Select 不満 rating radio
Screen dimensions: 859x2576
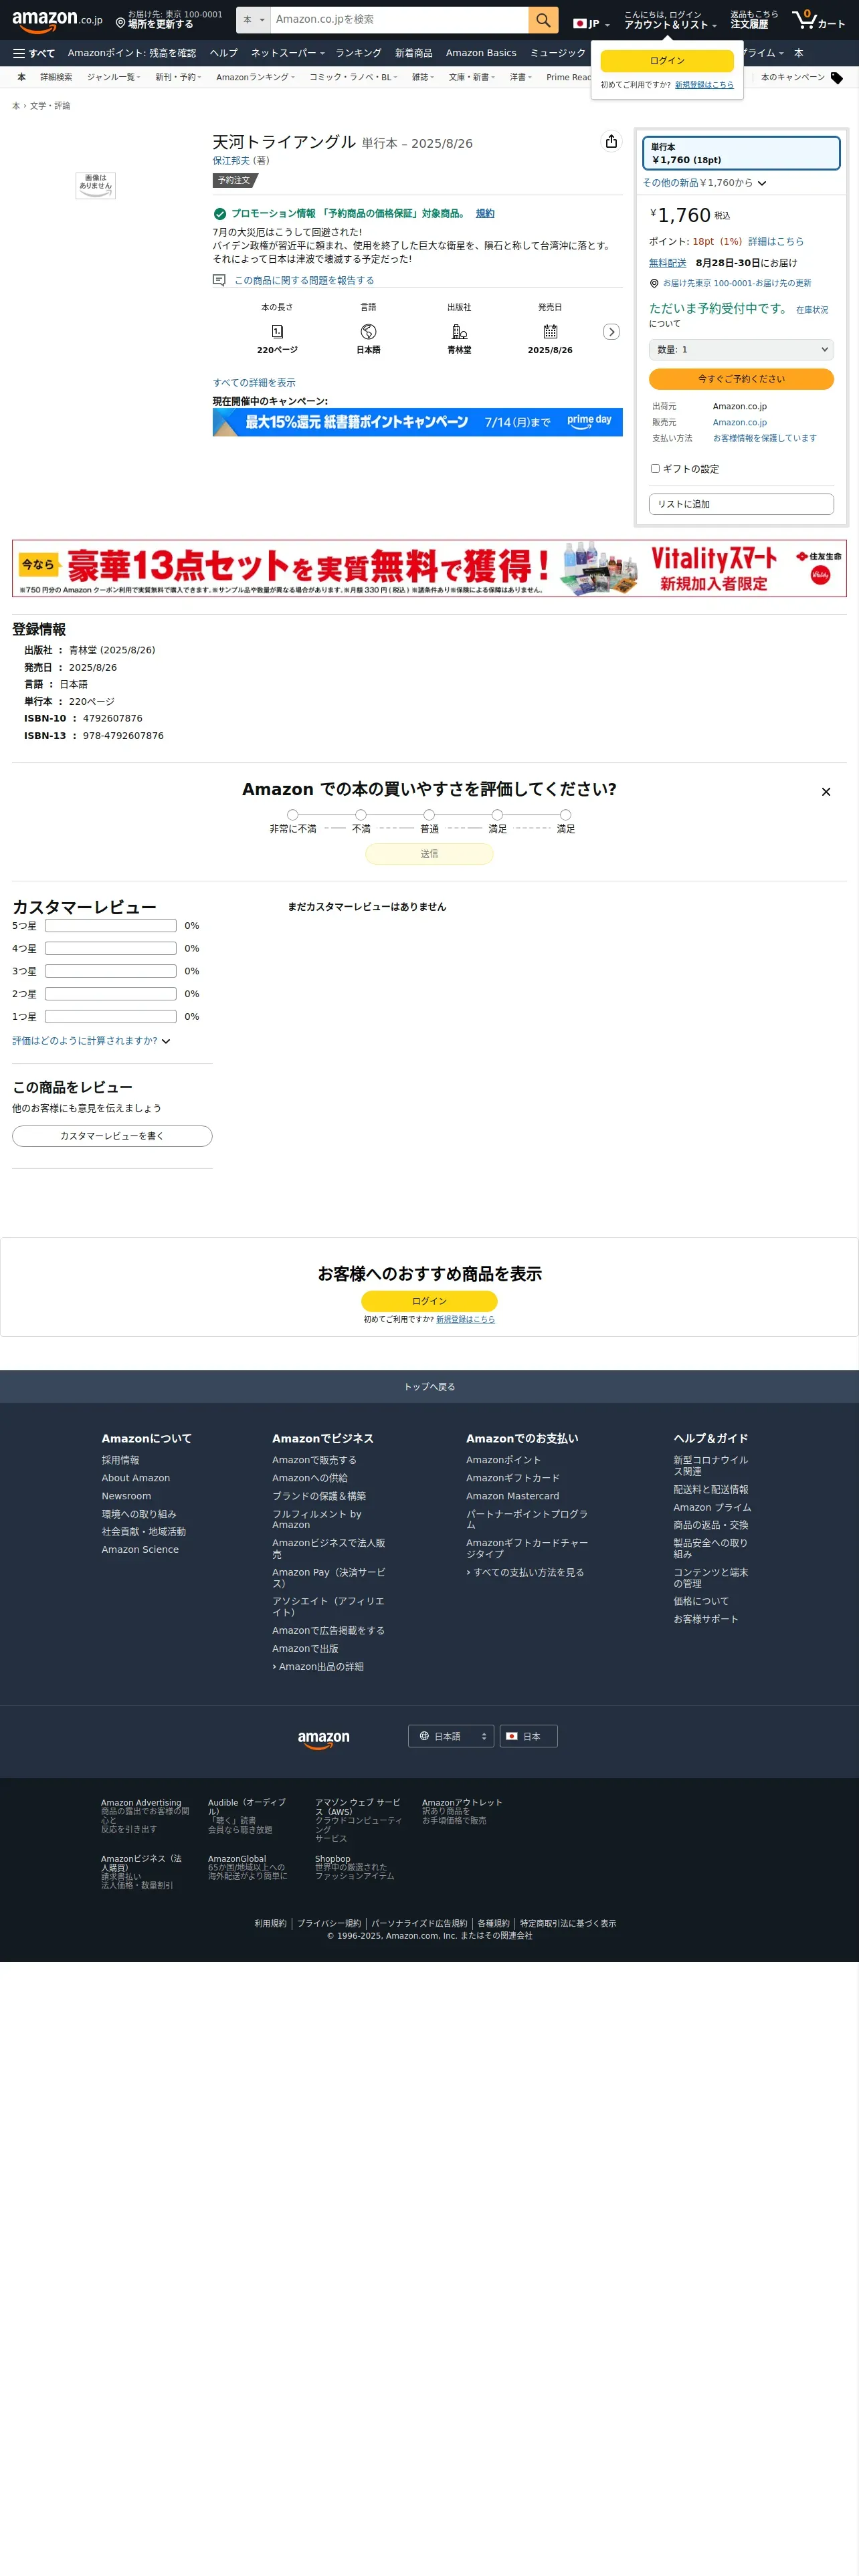point(361,815)
